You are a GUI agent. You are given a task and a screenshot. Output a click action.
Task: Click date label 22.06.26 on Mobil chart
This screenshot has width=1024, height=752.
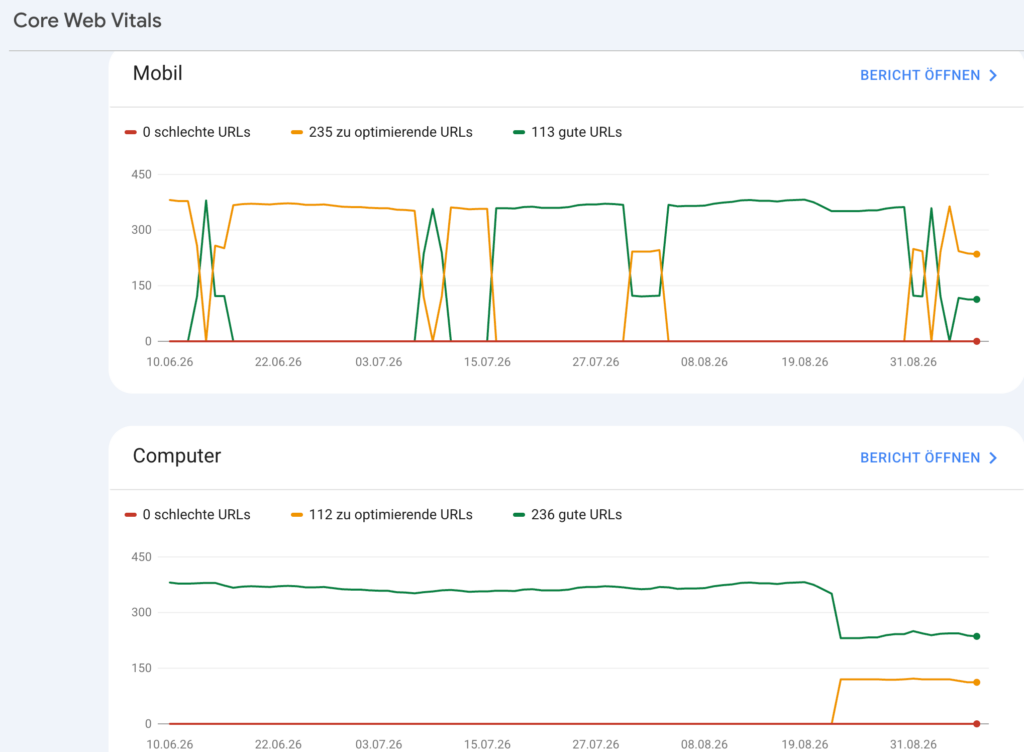278,362
